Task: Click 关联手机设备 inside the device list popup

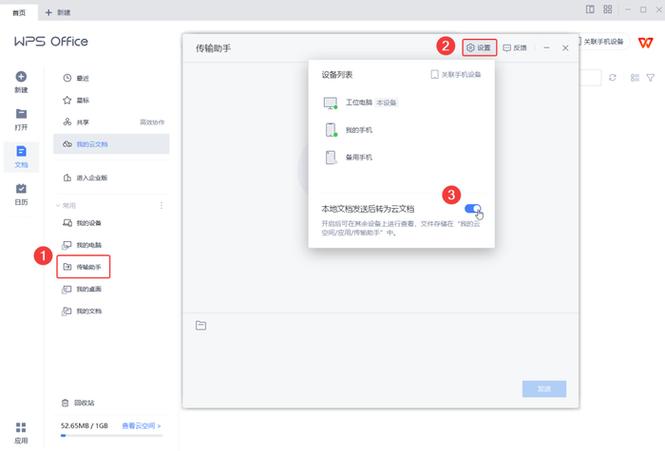Action: pos(455,75)
